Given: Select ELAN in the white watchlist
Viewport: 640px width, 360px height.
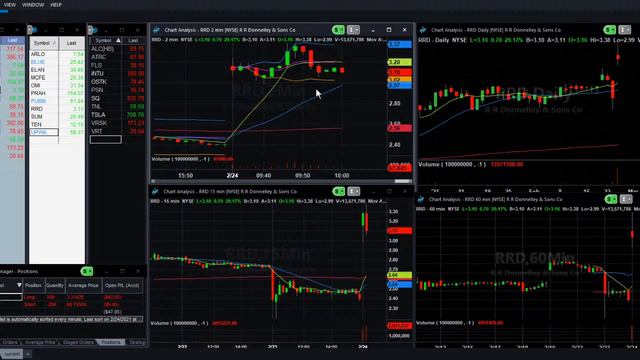Looking at the screenshot, I should tap(37, 70).
